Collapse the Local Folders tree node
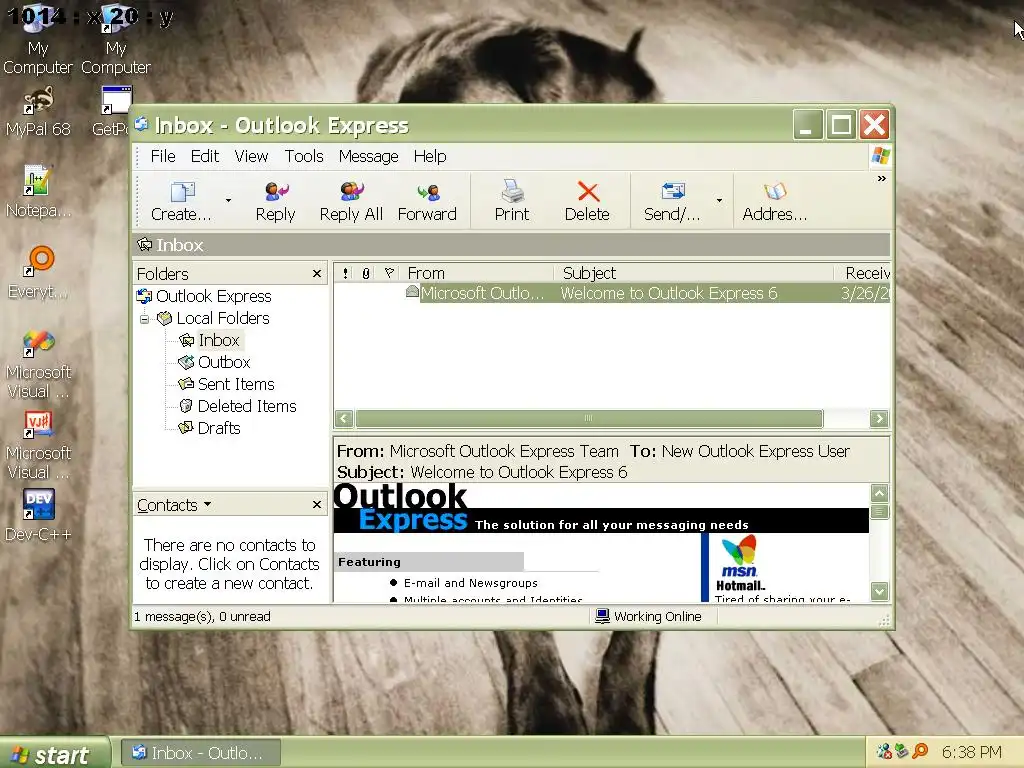The width and height of the screenshot is (1024, 768). tap(144, 319)
